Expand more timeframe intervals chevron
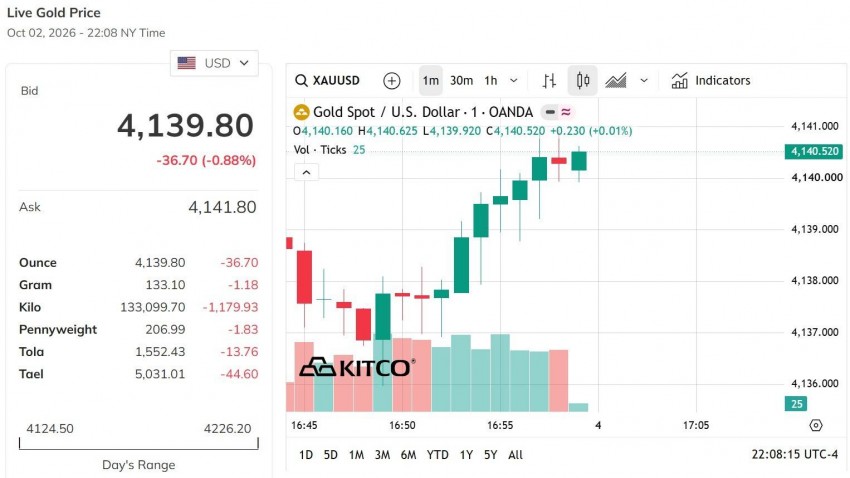Screen dimensions: 850x478 [x=514, y=81]
